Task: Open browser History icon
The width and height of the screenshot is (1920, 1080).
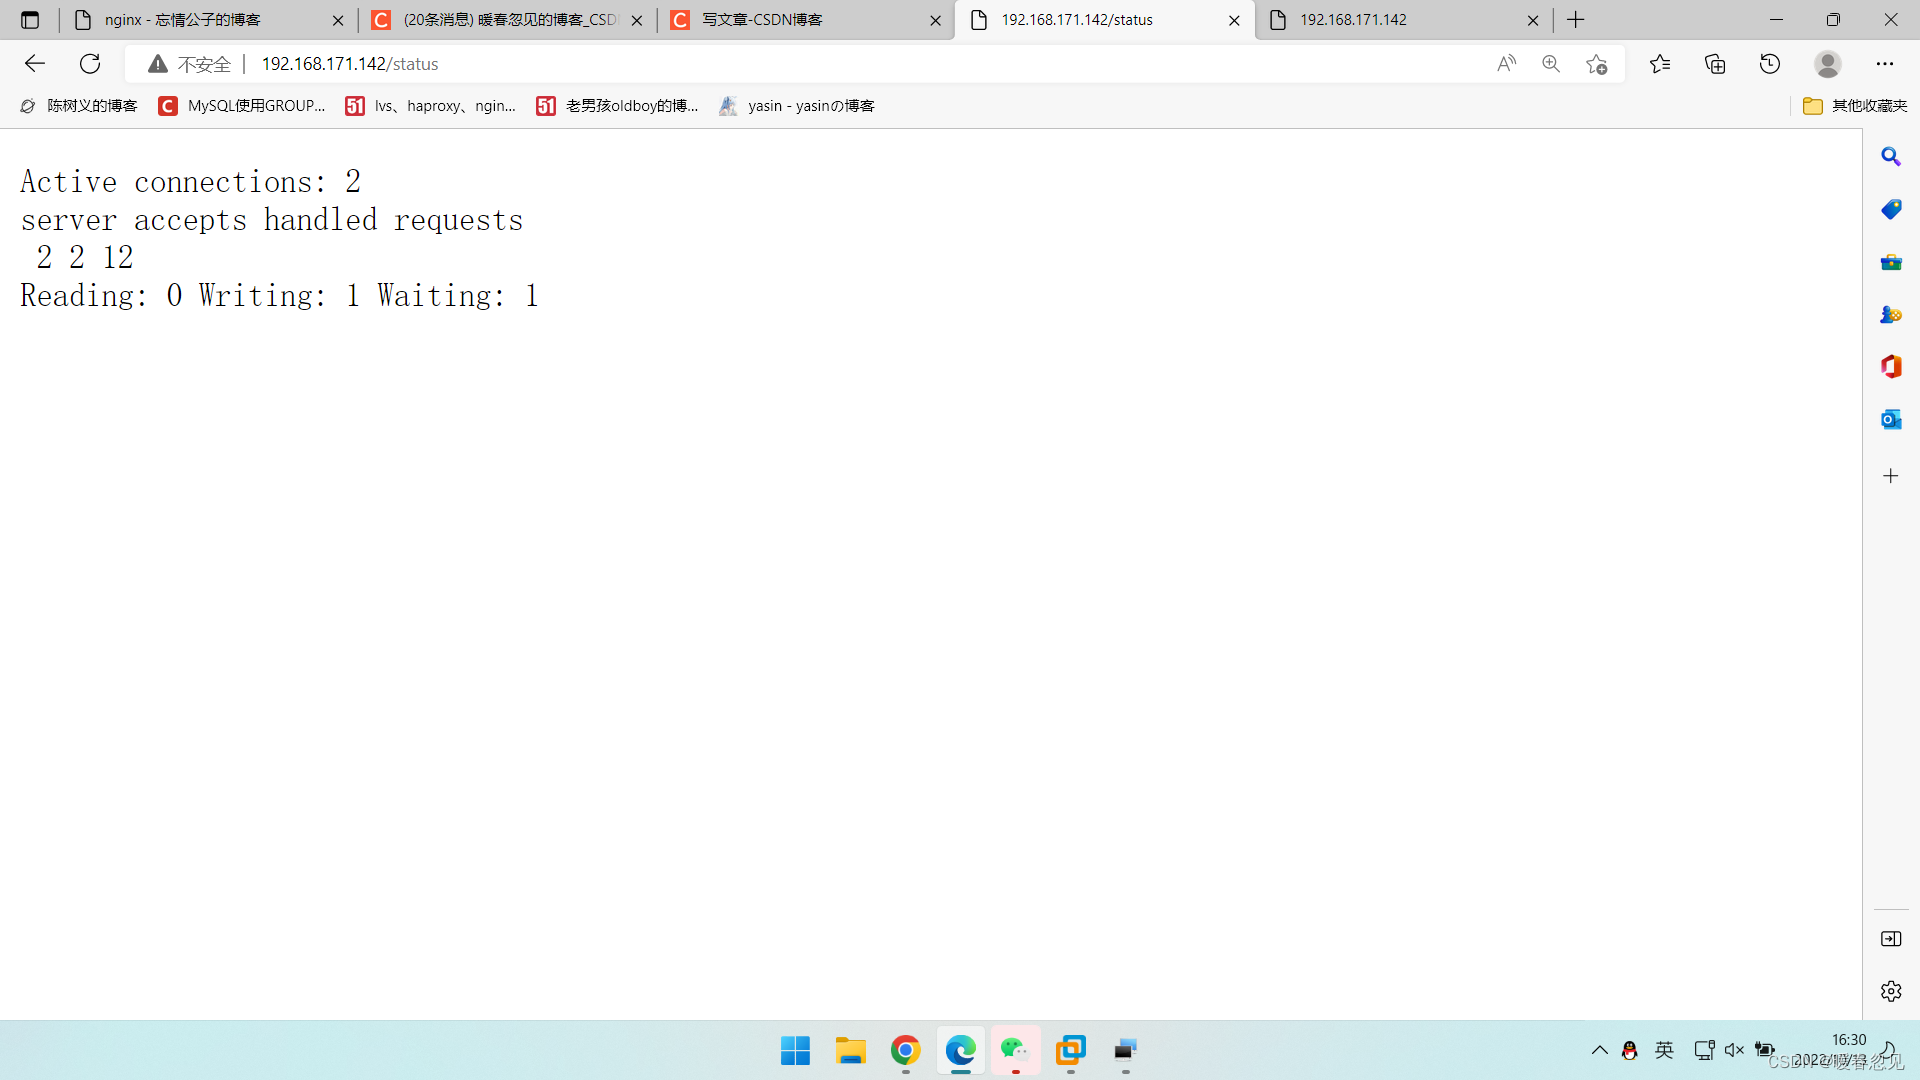Action: (1770, 64)
